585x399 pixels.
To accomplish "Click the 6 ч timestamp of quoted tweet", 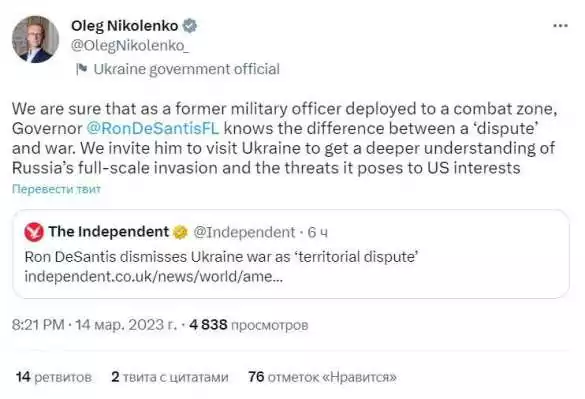I will tap(317, 232).
